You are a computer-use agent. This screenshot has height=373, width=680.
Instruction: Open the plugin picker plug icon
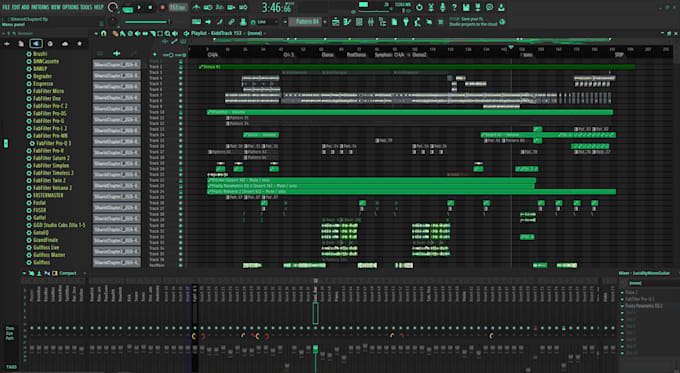coord(406,22)
